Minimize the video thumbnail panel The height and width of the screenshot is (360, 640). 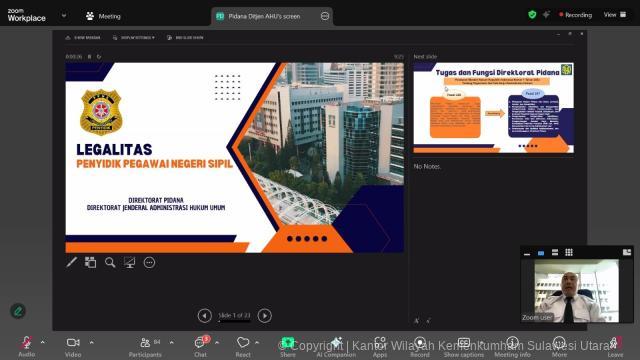pos(527,253)
